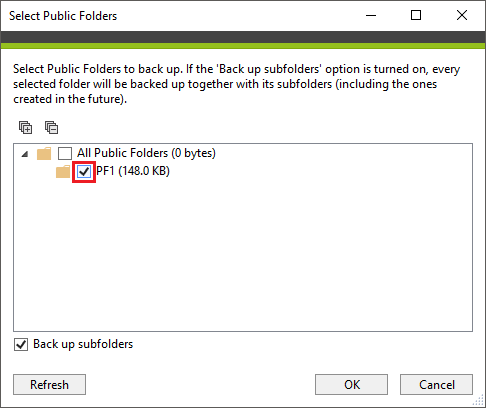The height and width of the screenshot is (408, 486).
Task: Click the window resize grip
Action: coord(479,401)
